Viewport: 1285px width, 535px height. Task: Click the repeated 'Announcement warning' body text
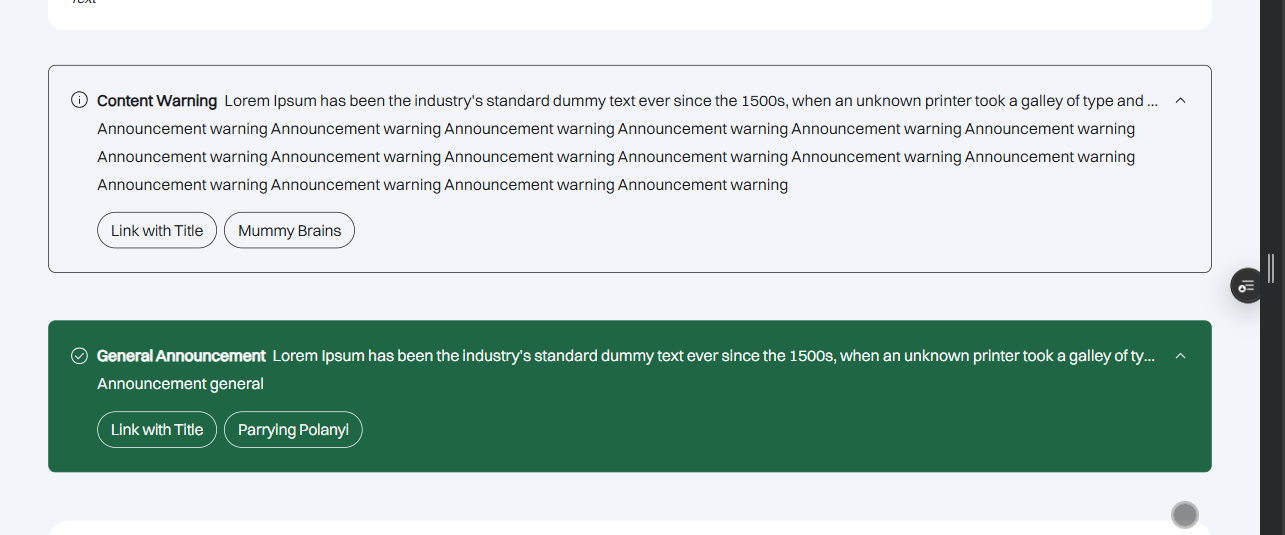615,157
